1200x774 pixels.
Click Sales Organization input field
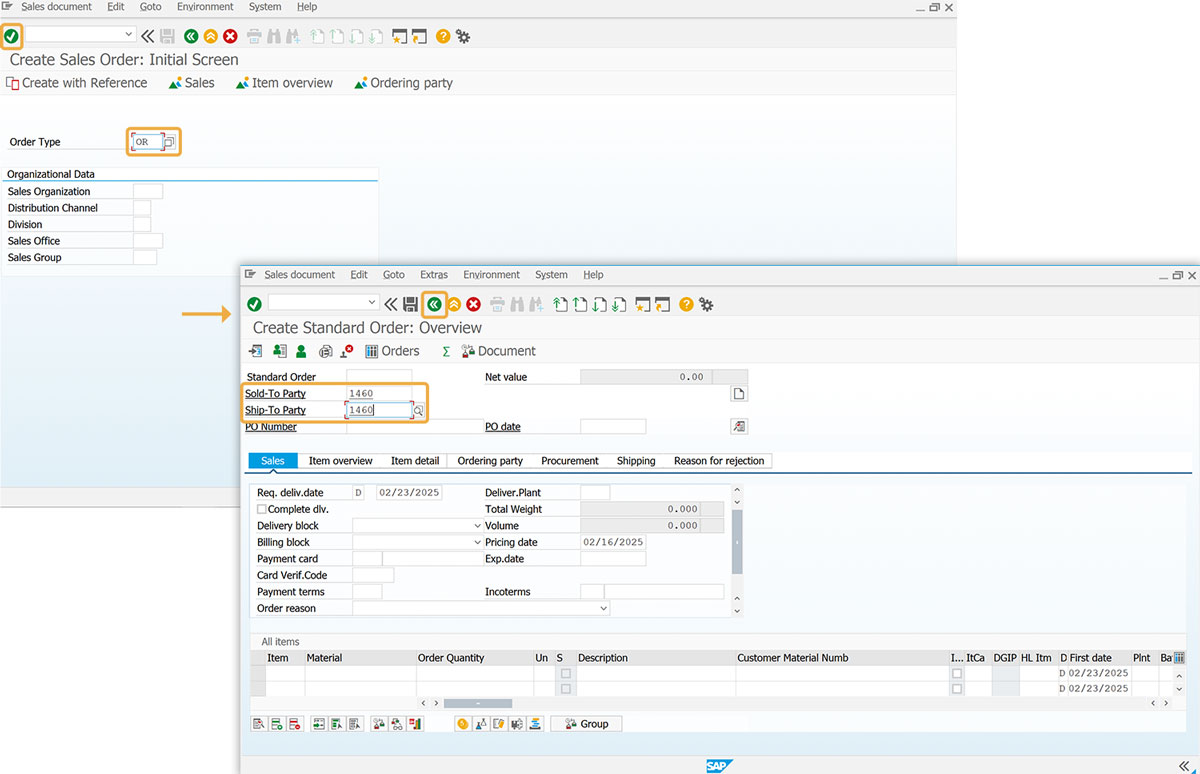point(148,191)
